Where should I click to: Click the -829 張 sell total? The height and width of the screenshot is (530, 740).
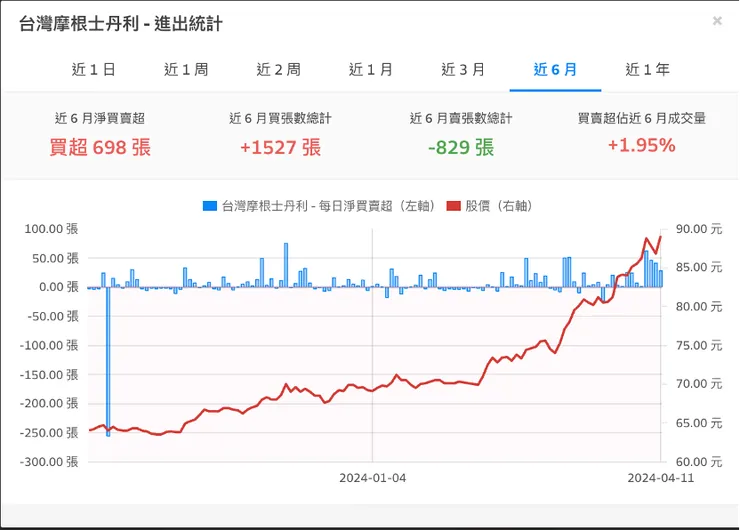click(x=461, y=147)
